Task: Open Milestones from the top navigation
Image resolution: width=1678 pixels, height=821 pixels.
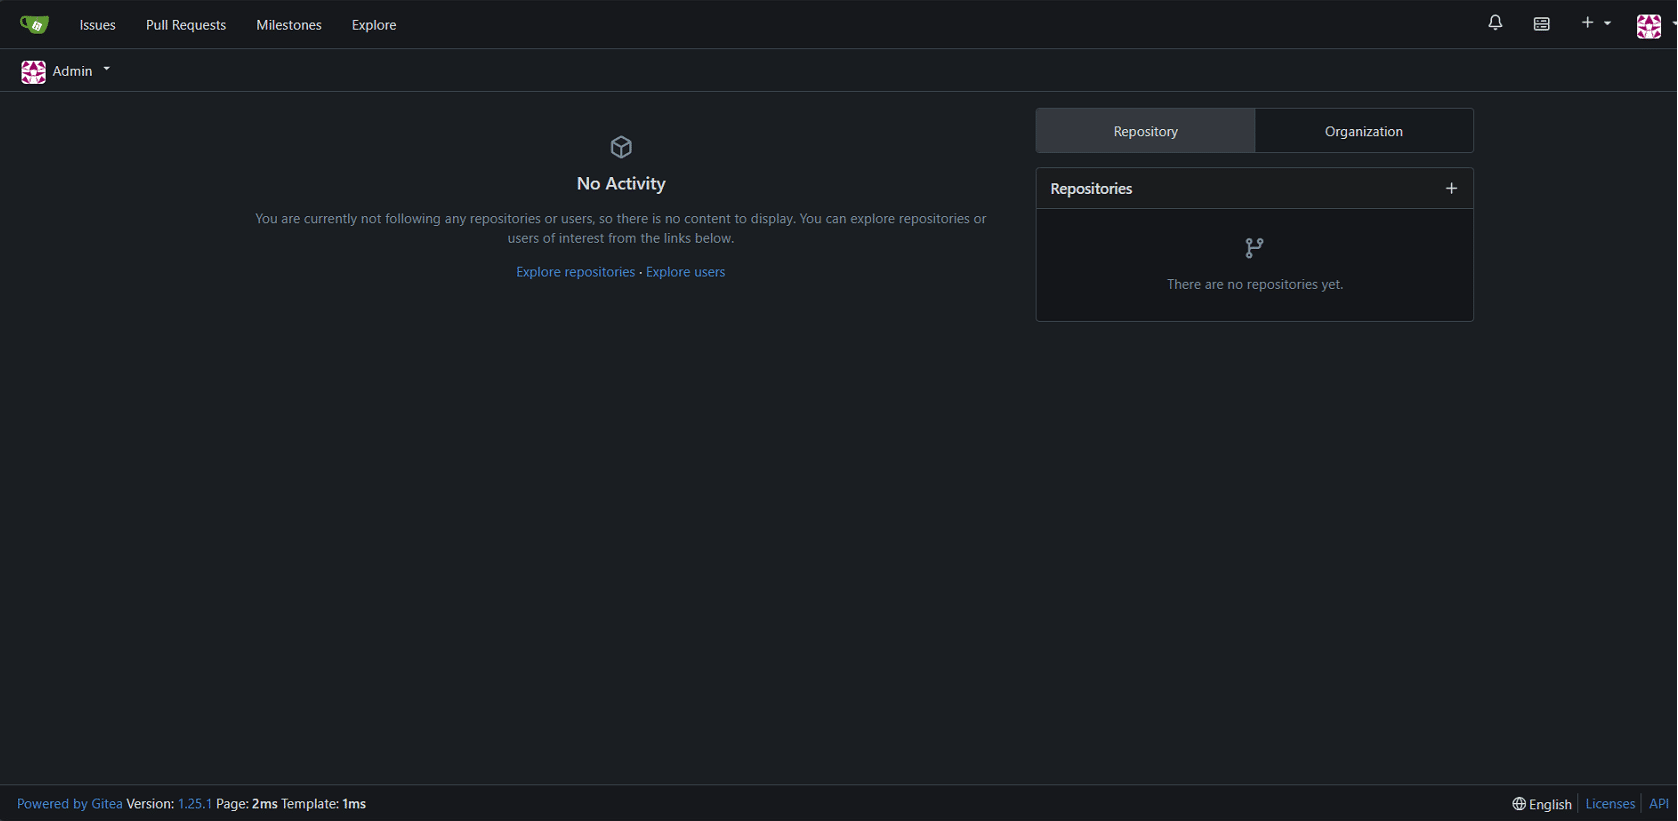Action: (289, 25)
